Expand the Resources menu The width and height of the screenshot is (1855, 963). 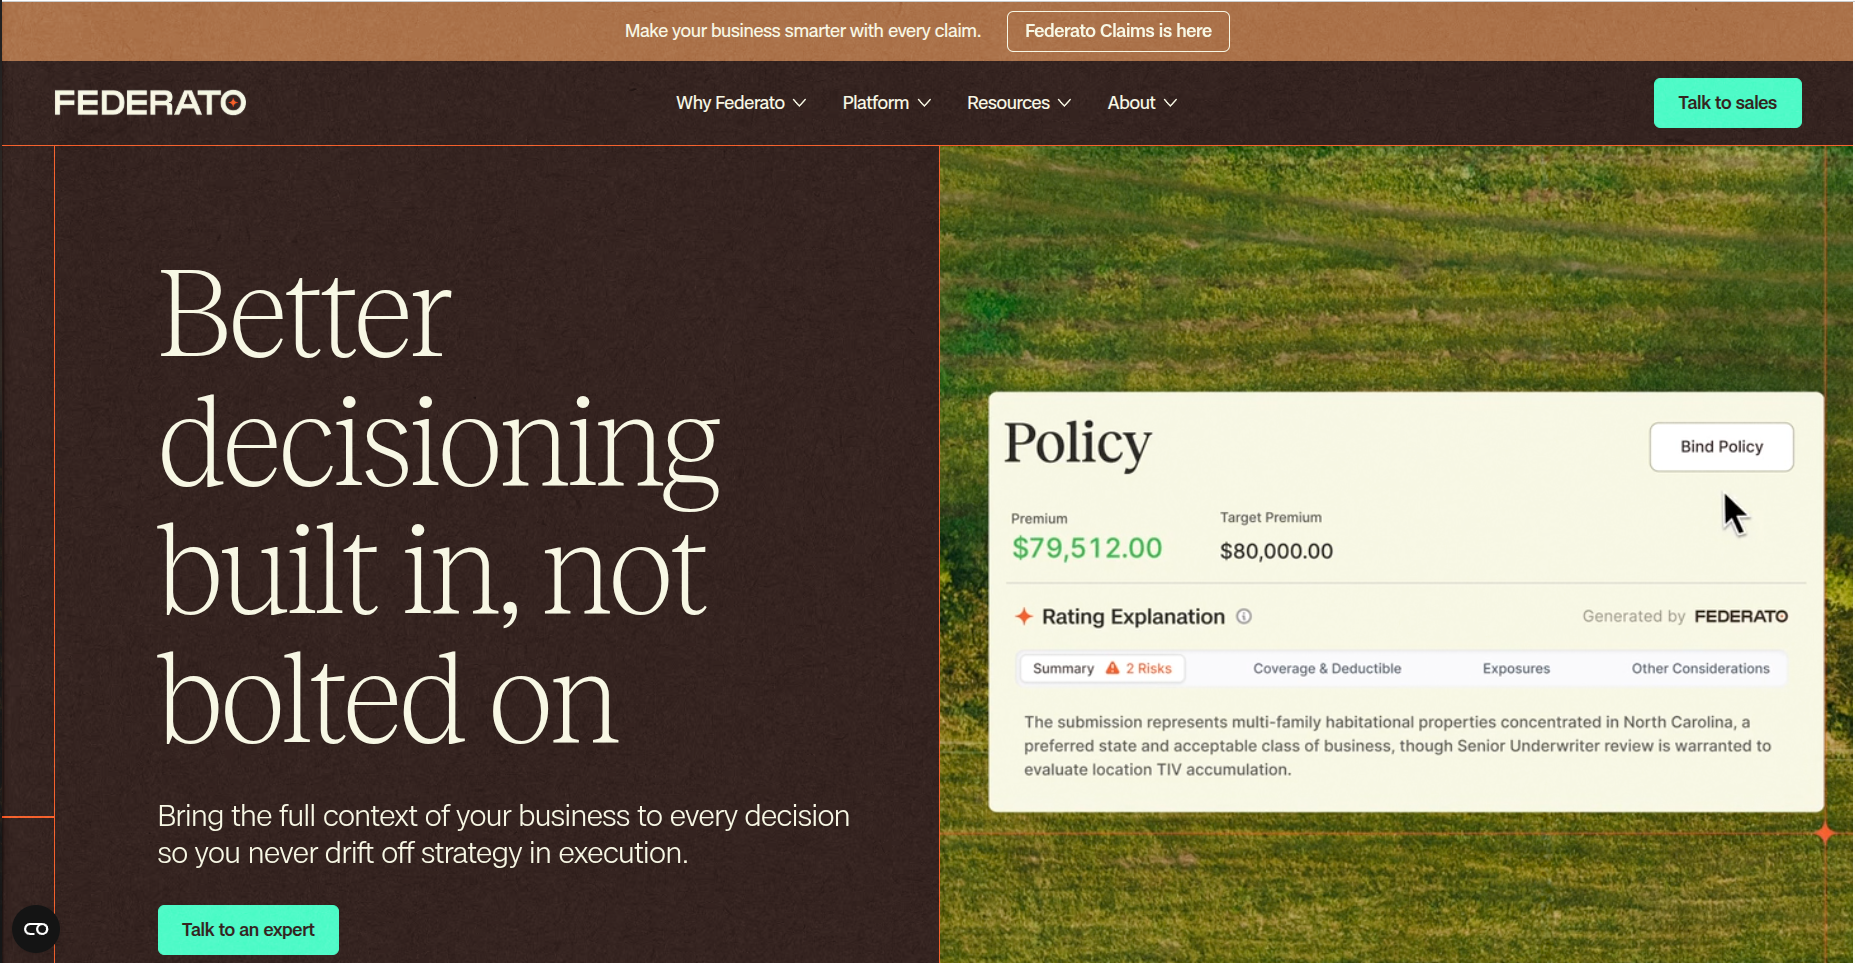tap(1019, 103)
